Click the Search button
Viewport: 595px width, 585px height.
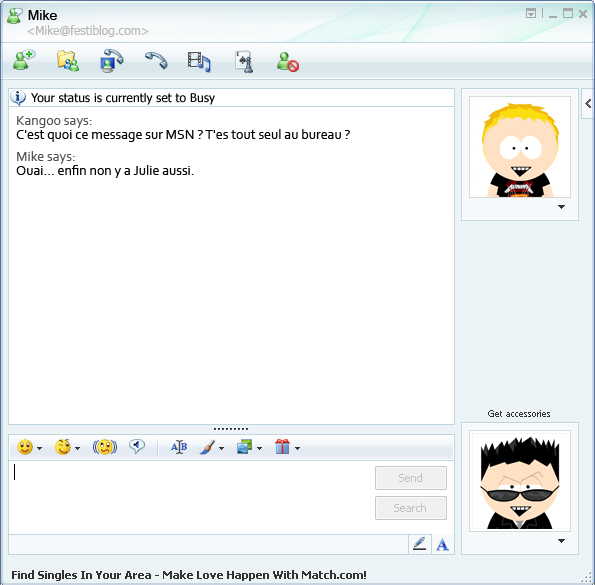[411, 508]
